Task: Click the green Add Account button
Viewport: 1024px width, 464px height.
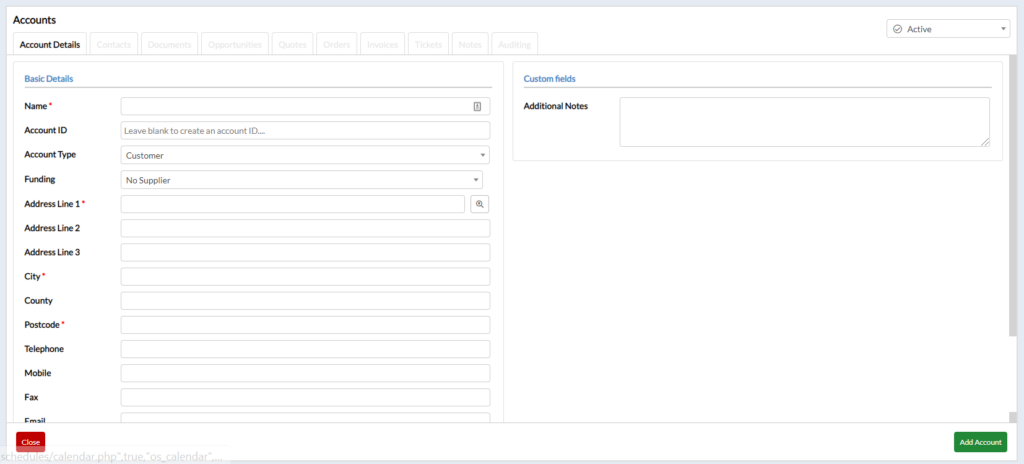Action: [980, 442]
